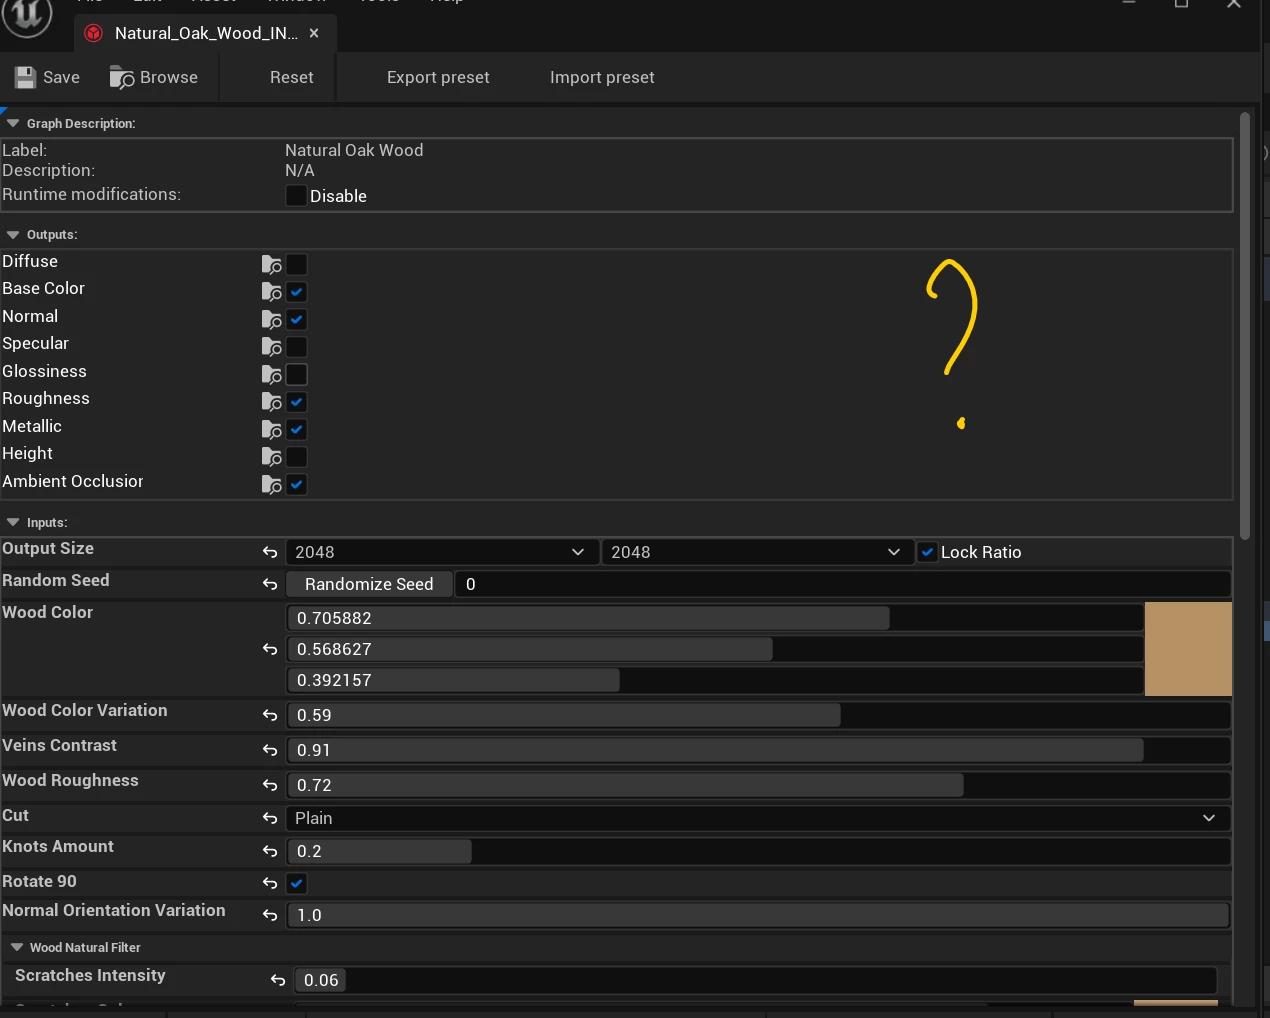Reset Wood Roughness to default
1270x1018 pixels.
[270, 785]
